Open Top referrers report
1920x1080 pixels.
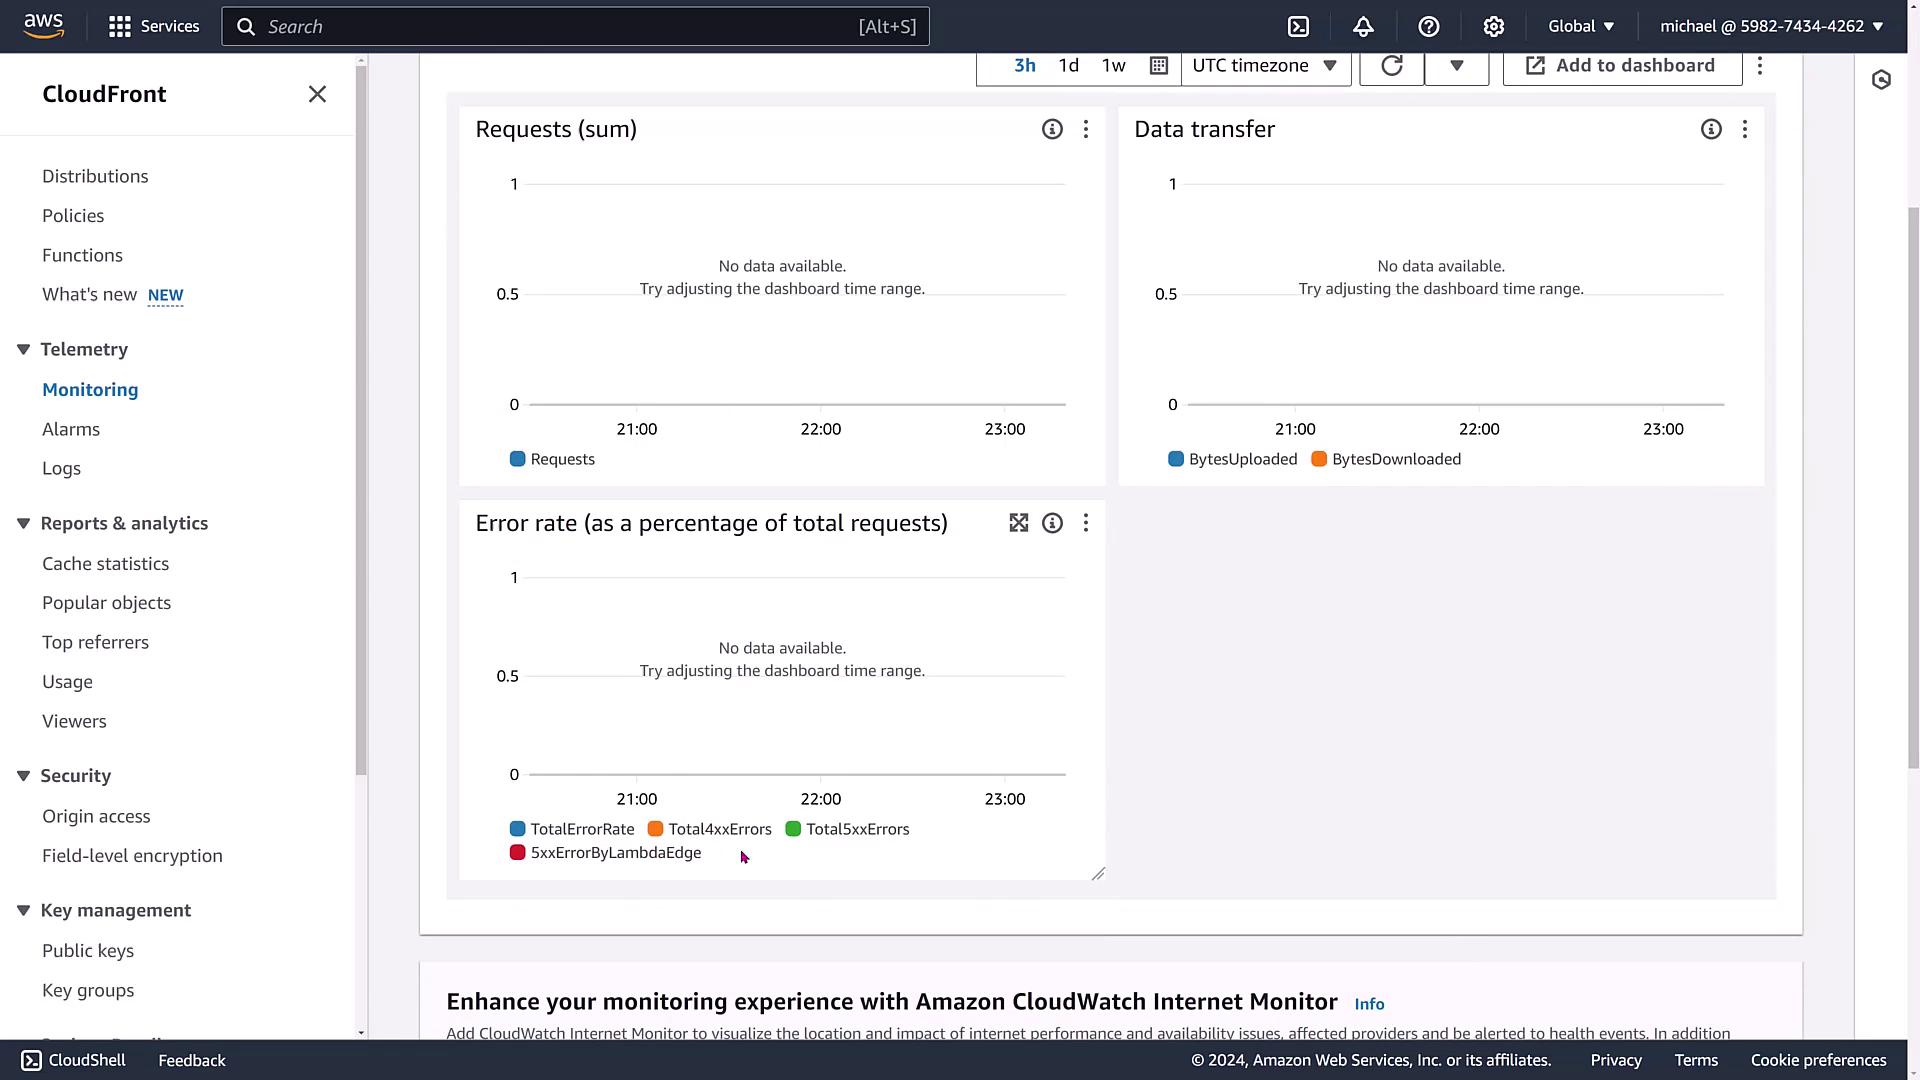[x=95, y=642]
